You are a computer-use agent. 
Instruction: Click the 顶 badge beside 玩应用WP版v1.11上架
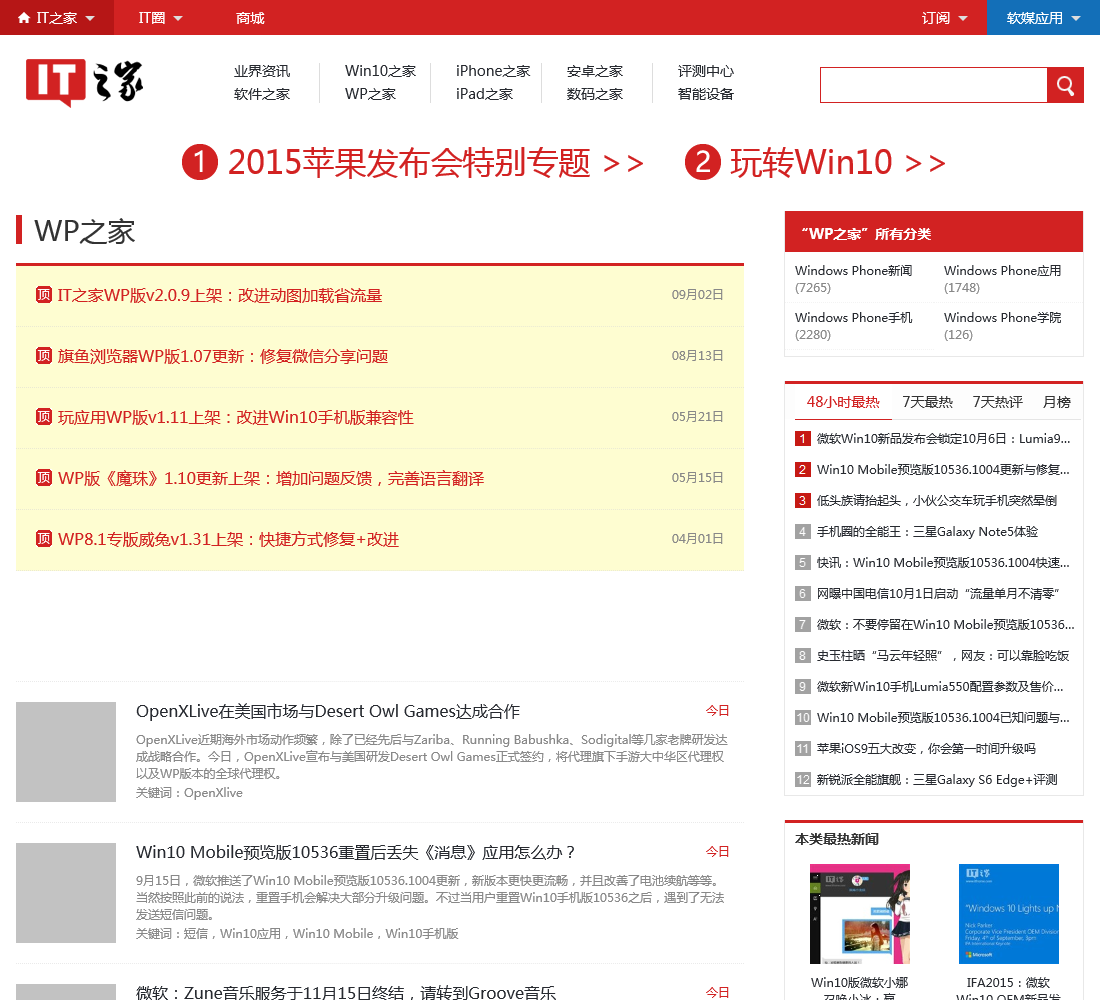[43, 417]
